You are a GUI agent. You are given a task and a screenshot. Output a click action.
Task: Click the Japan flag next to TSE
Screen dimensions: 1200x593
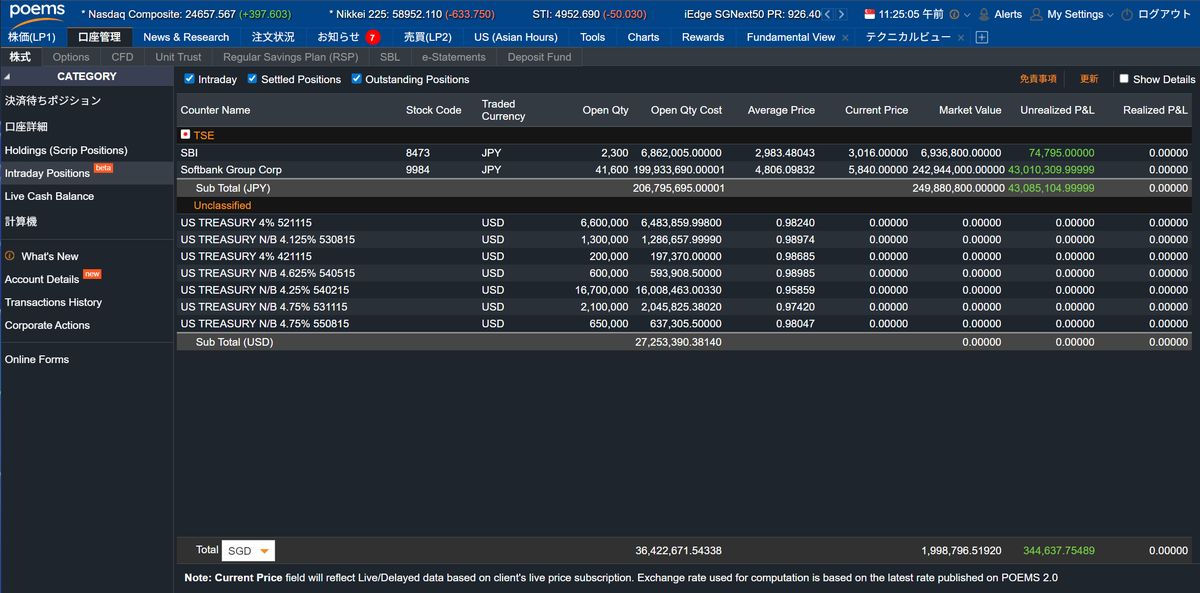click(x=185, y=134)
